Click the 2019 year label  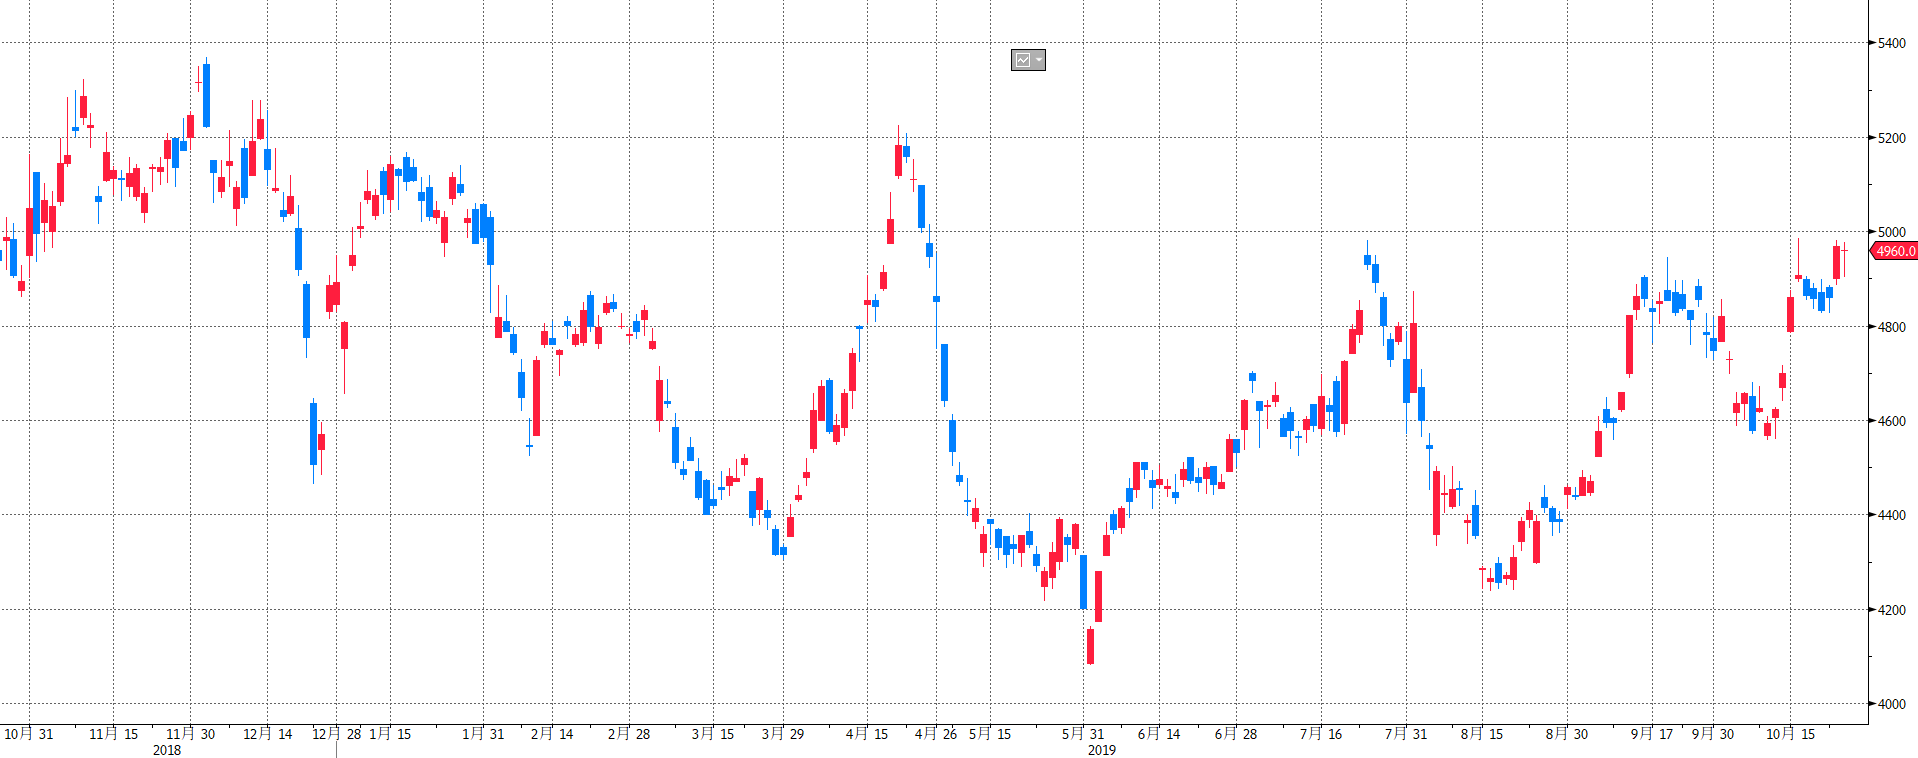pos(1101,750)
